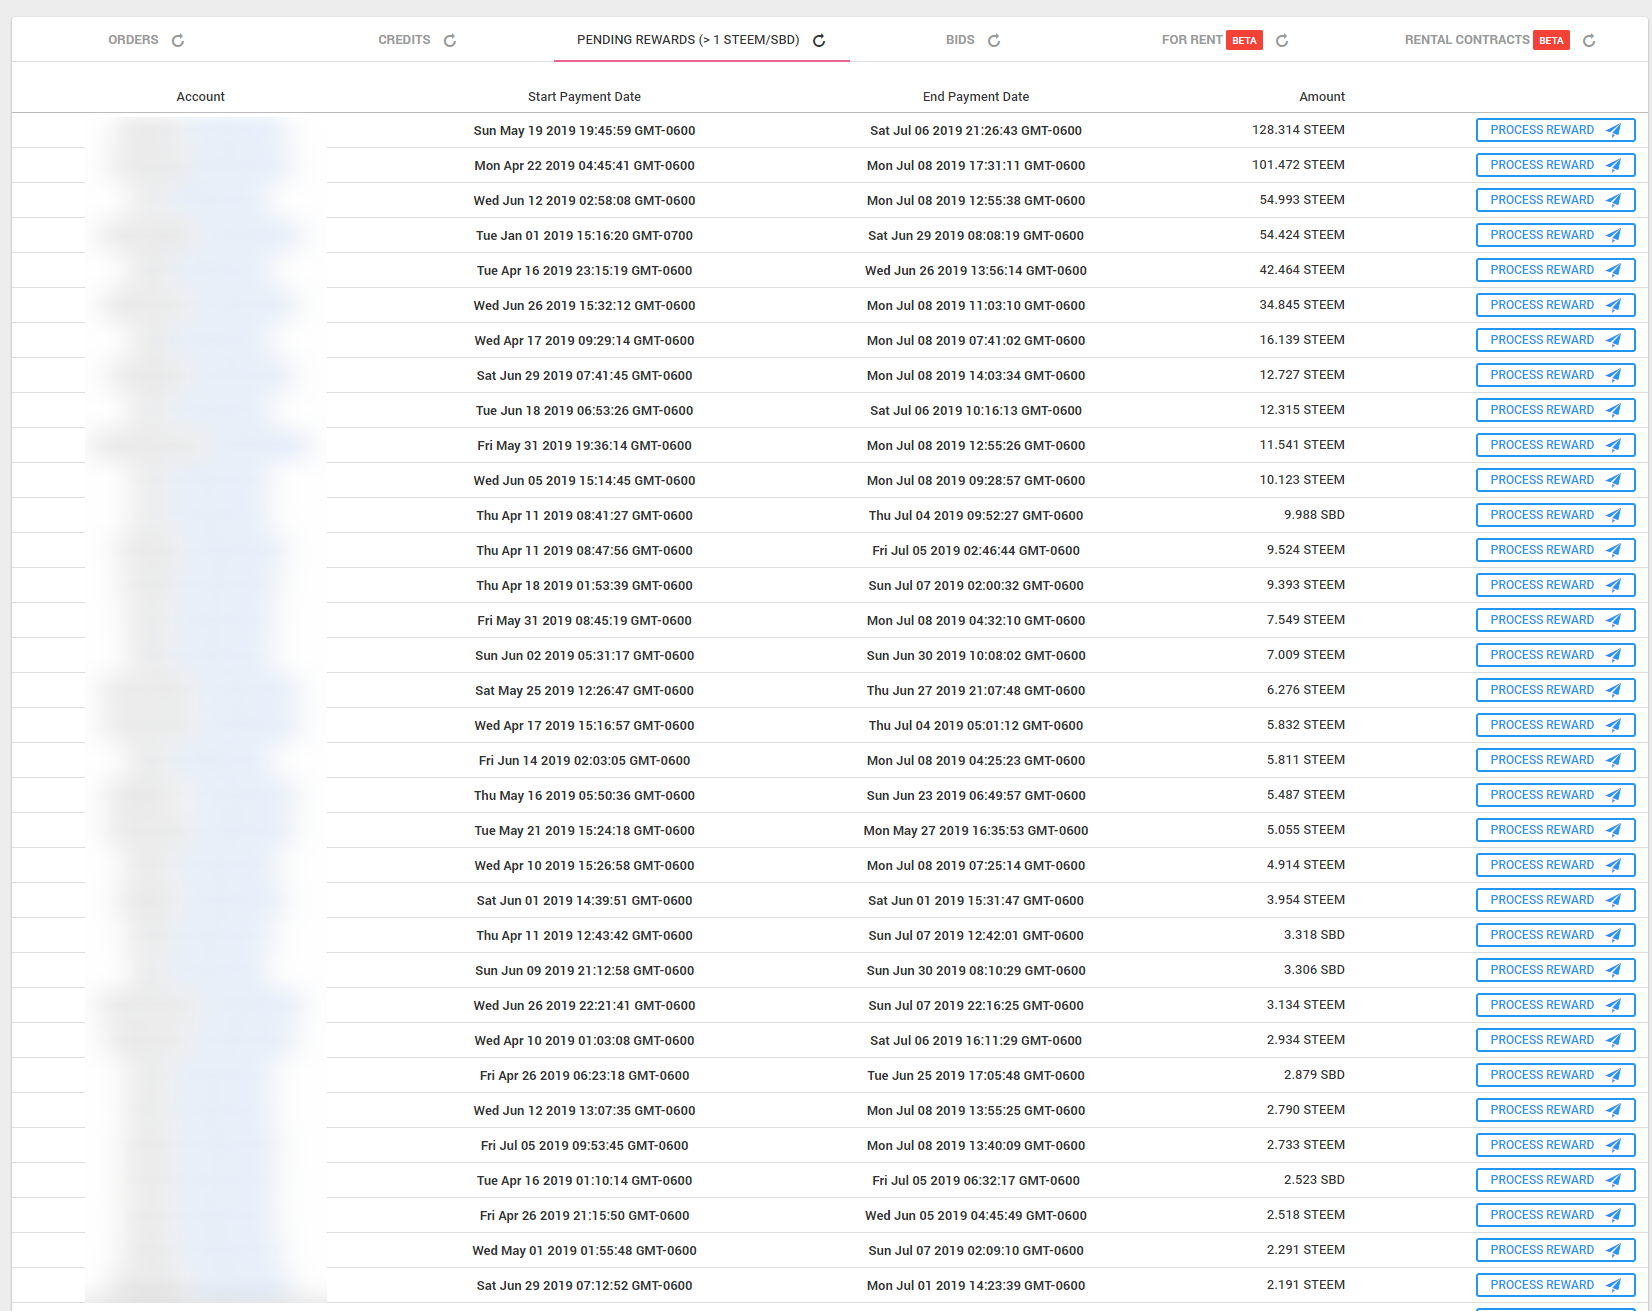The width and height of the screenshot is (1652, 1311).
Task: Refresh the Rental Contracts tab
Action: click(x=1589, y=41)
